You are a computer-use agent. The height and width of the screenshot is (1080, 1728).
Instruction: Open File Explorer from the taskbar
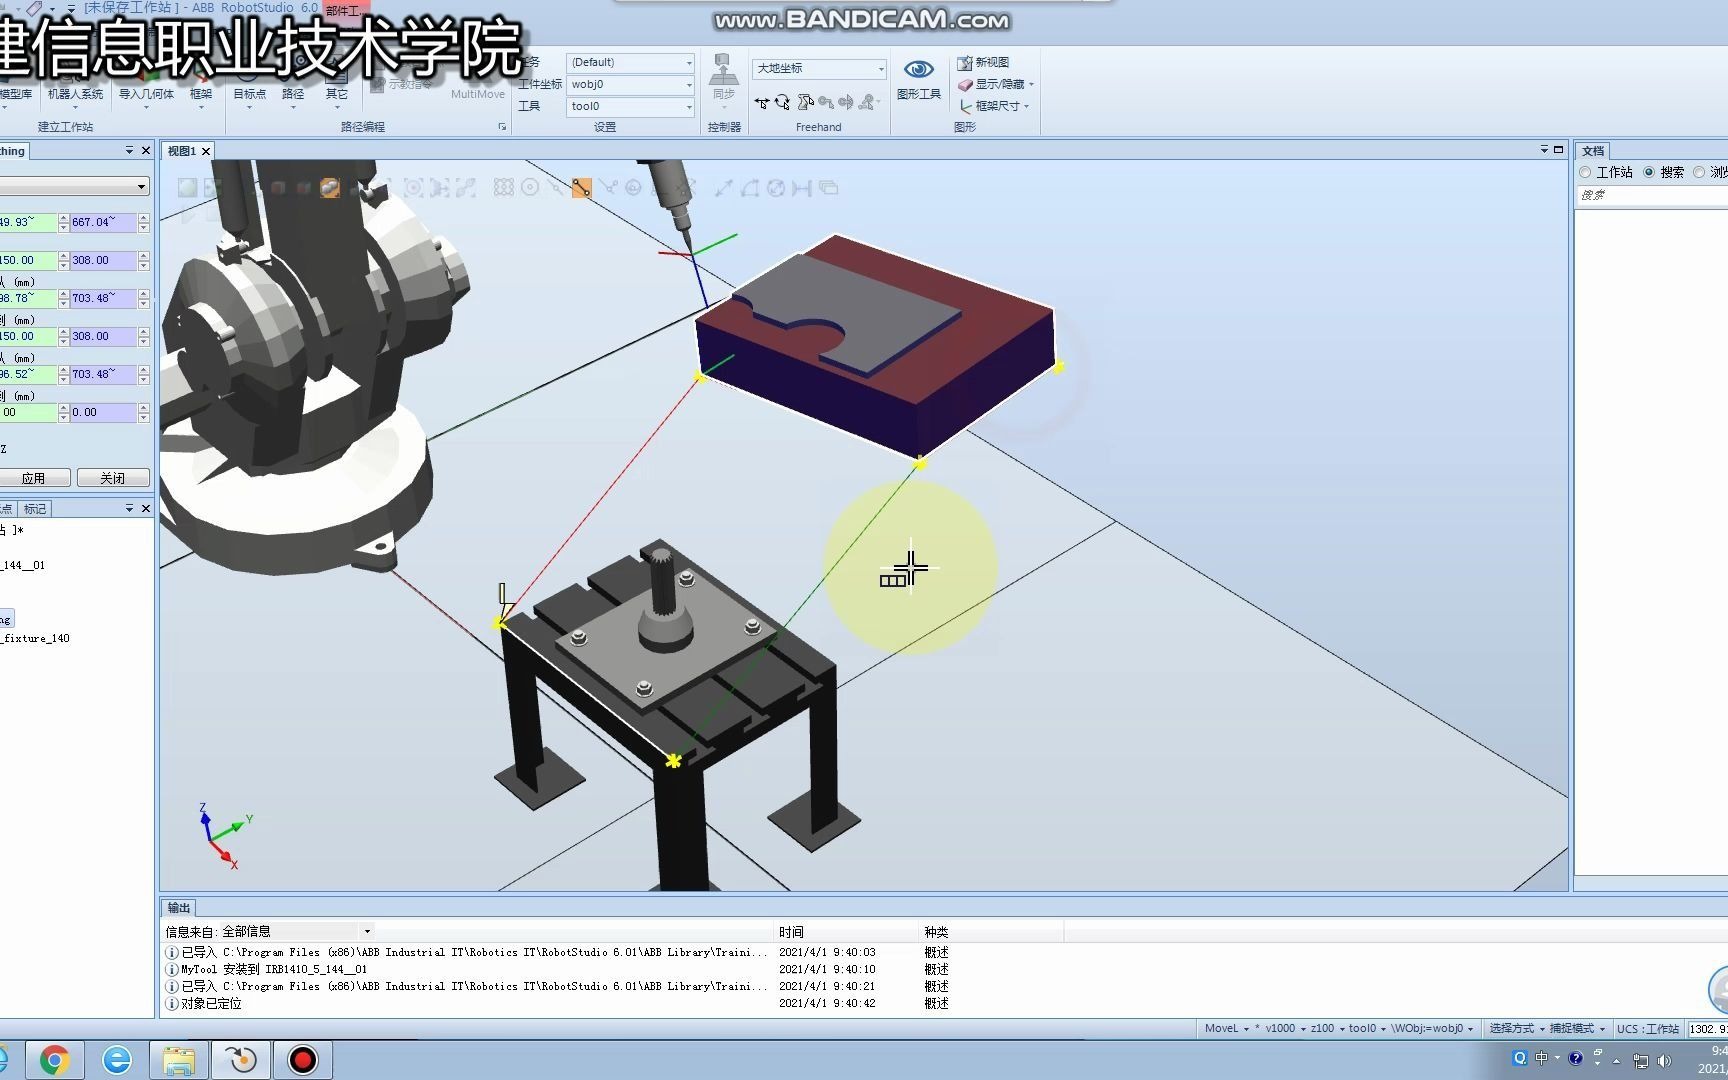tap(179, 1060)
